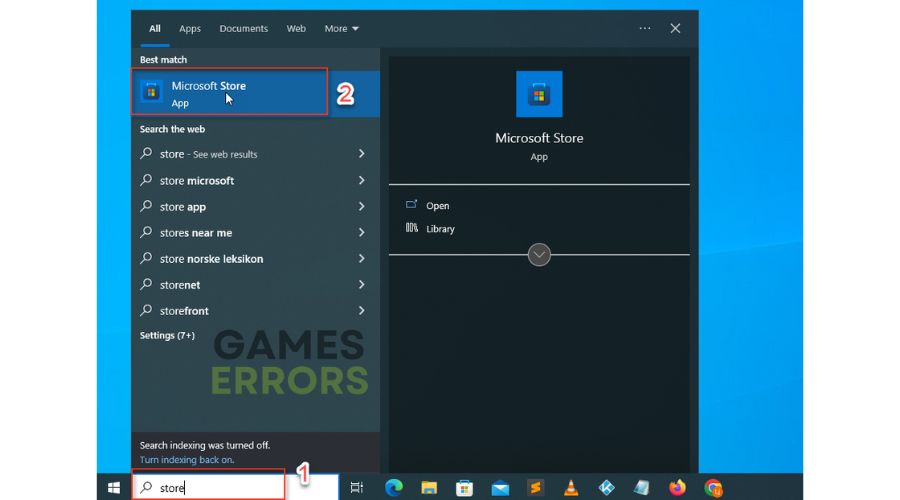Open VLC media player from the taskbar
Image resolution: width=900 pixels, height=500 pixels.
coord(571,487)
